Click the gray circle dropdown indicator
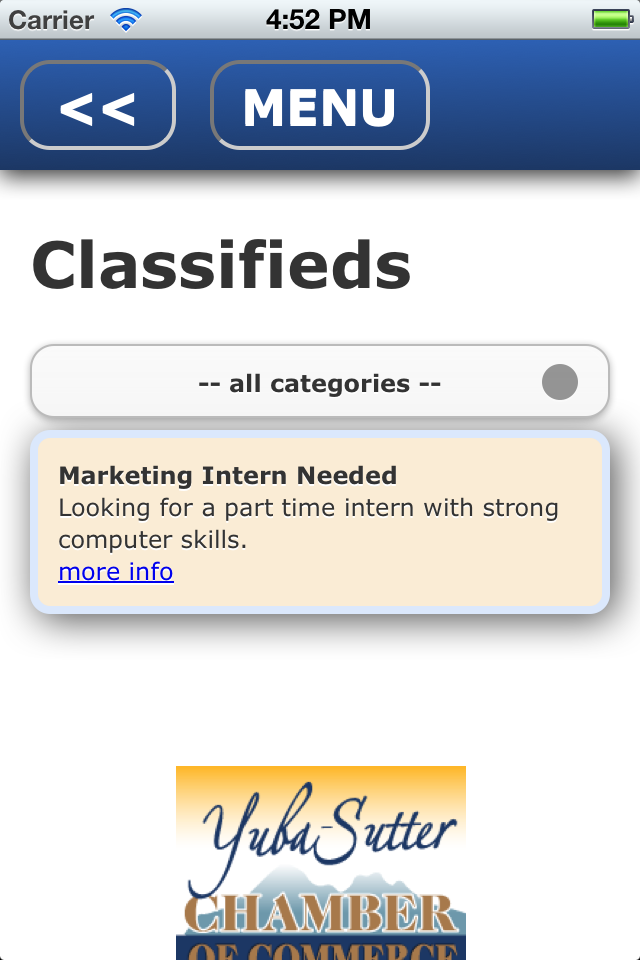This screenshot has height=960, width=640. coord(560,382)
